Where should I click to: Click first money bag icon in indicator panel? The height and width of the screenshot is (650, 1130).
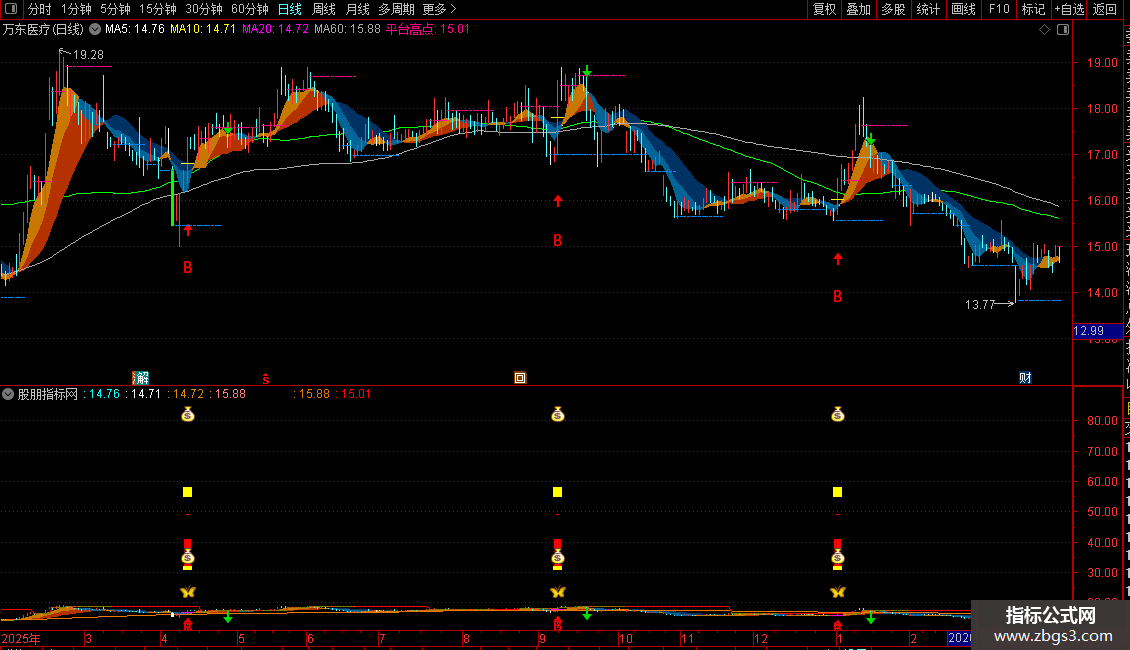coord(187,414)
